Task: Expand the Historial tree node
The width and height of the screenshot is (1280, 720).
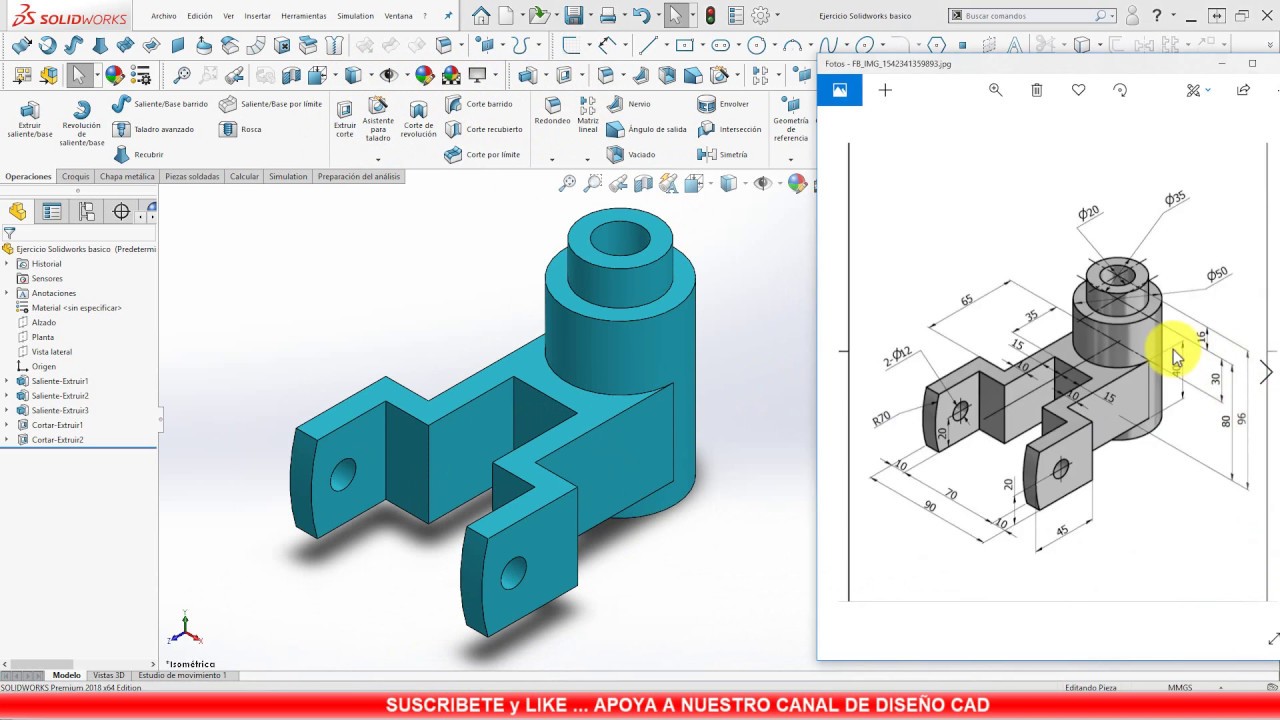Action: tap(7, 264)
